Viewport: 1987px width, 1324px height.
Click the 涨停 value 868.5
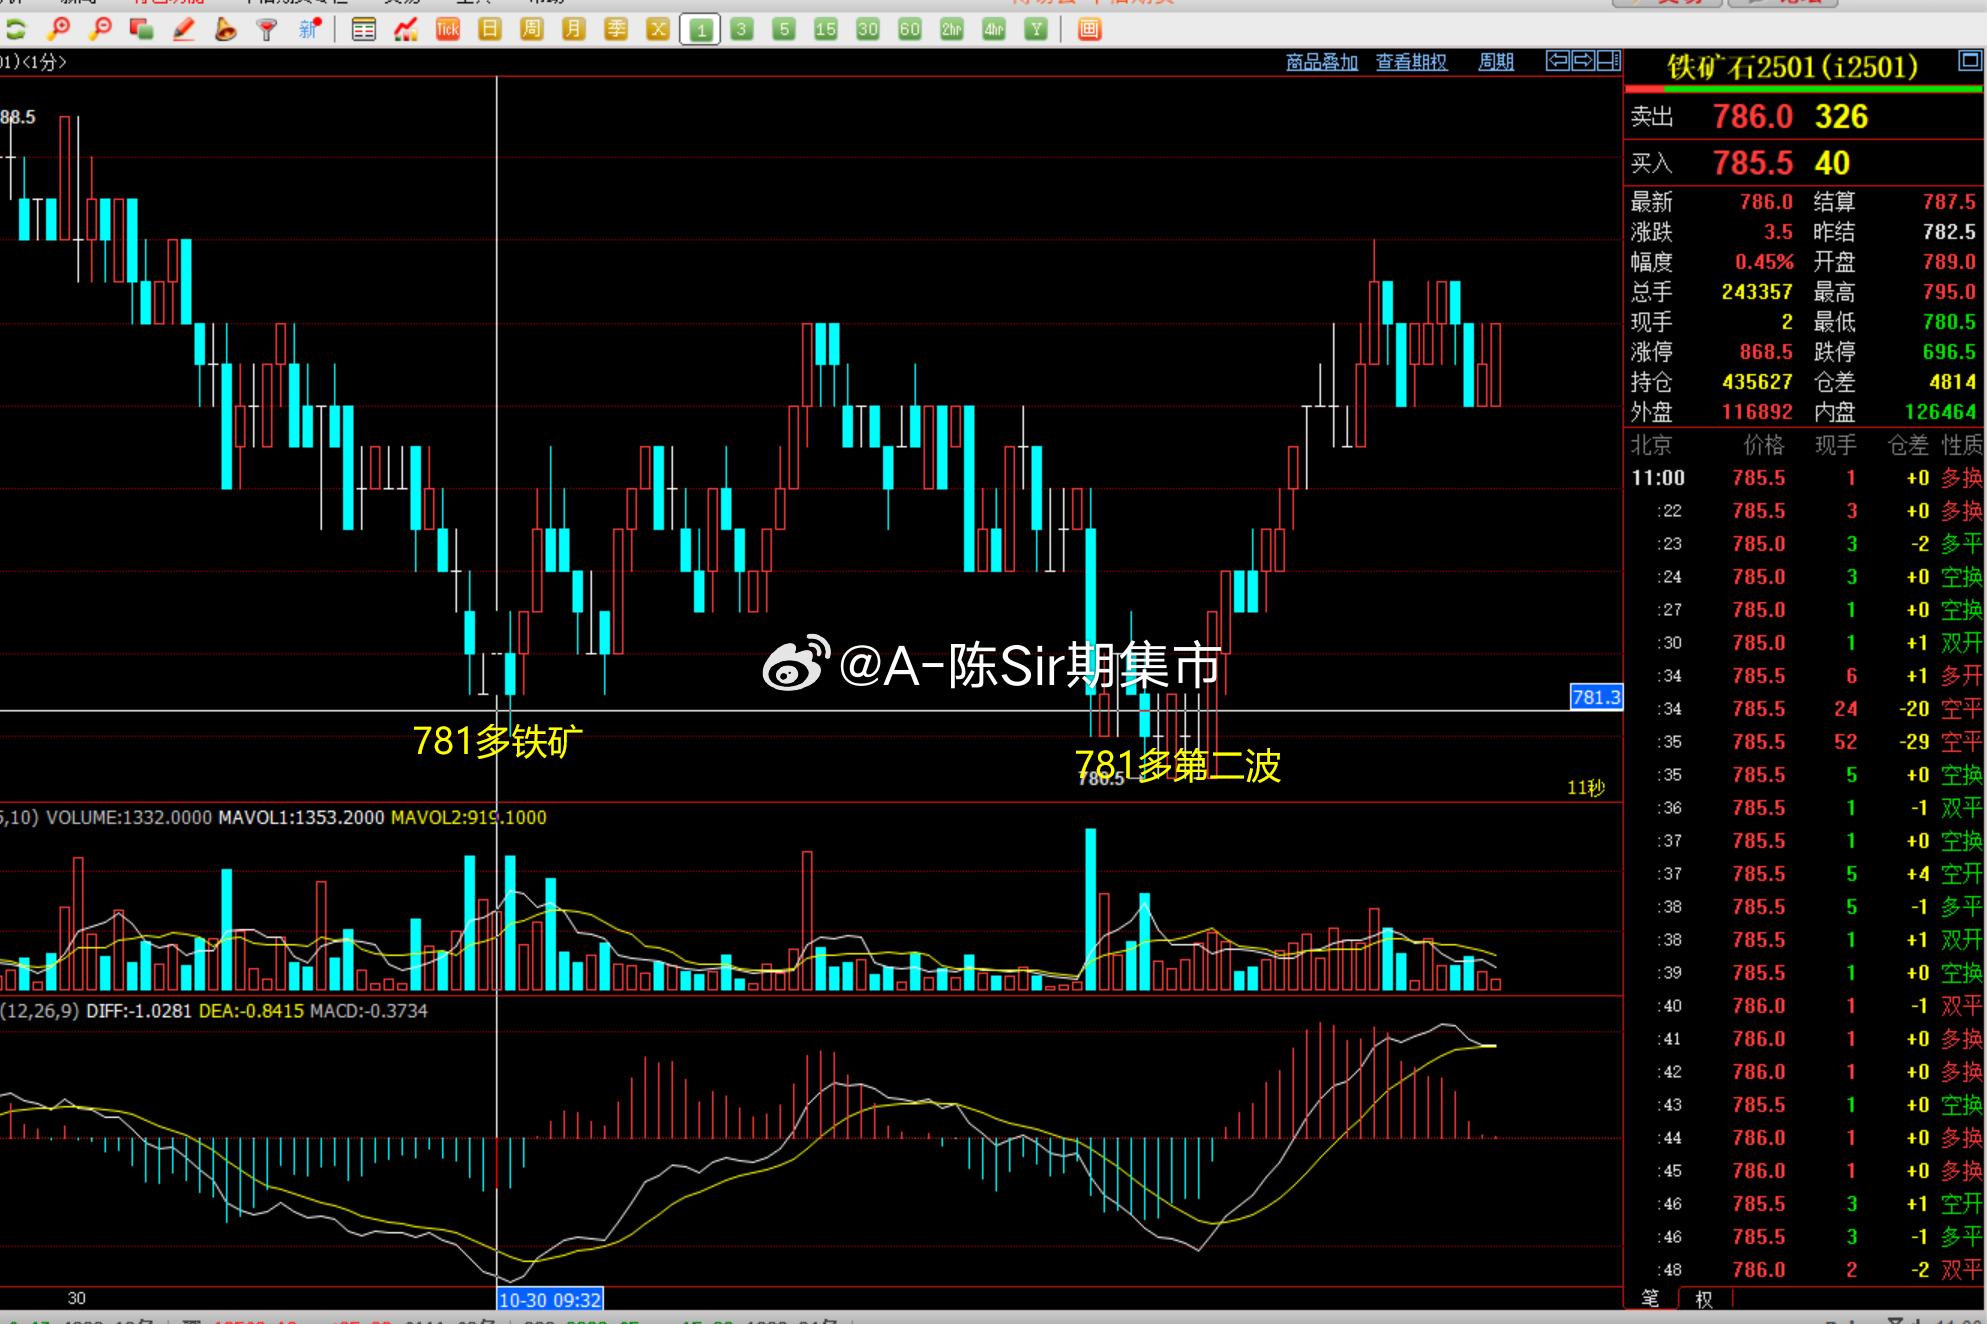1766,352
